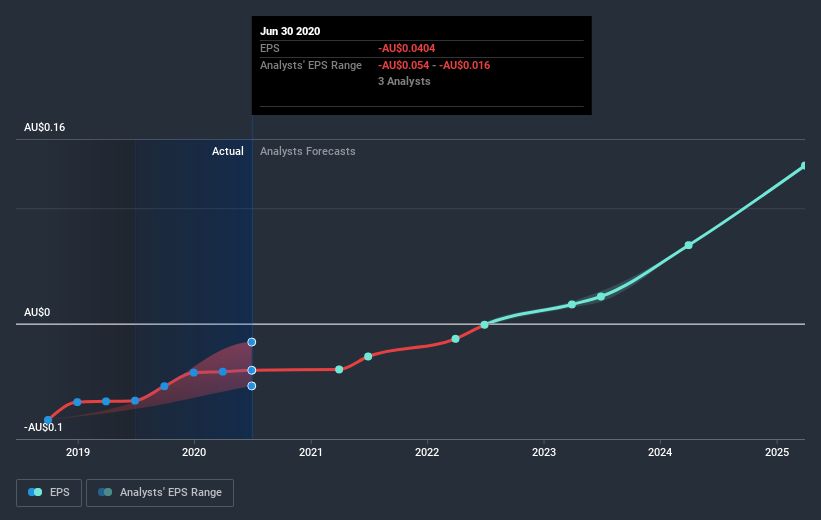The image size is (821, 520).
Task: Click the 2025 x-axis label
Action: (776, 452)
